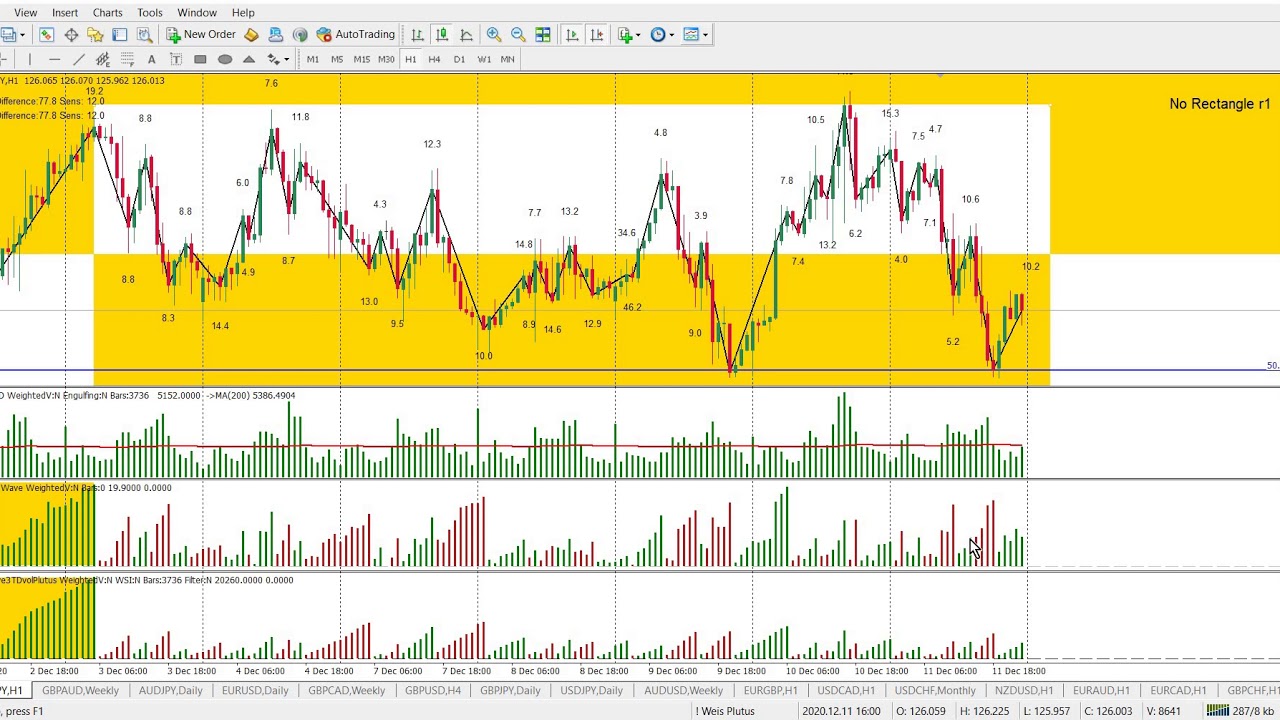This screenshot has width=1280, height=720.
Task: Select the currently active H1 timeframe
Action: [410, 59]
